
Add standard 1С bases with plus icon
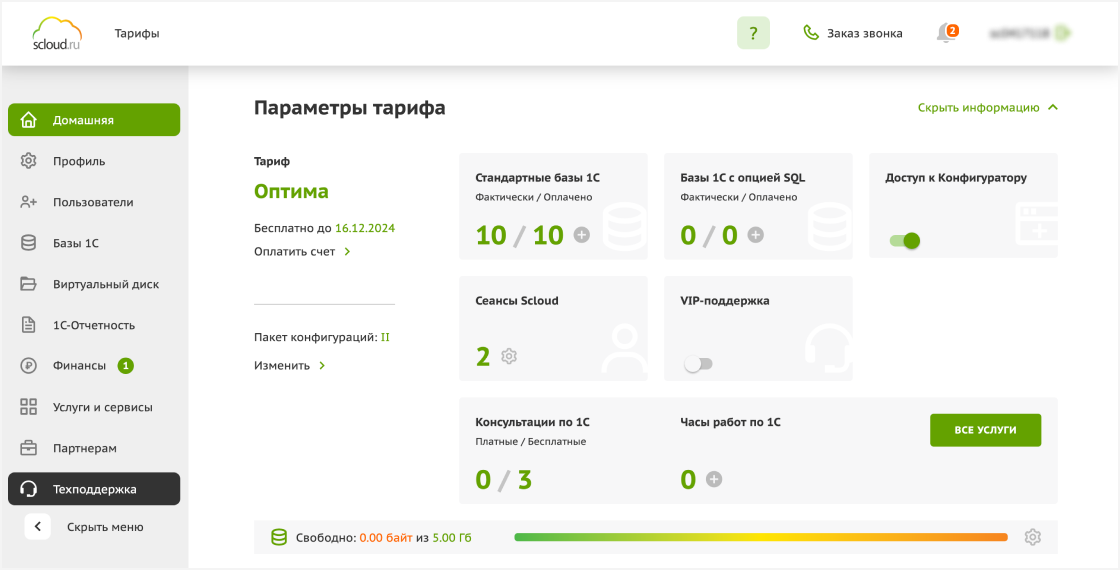coord(582,234)
